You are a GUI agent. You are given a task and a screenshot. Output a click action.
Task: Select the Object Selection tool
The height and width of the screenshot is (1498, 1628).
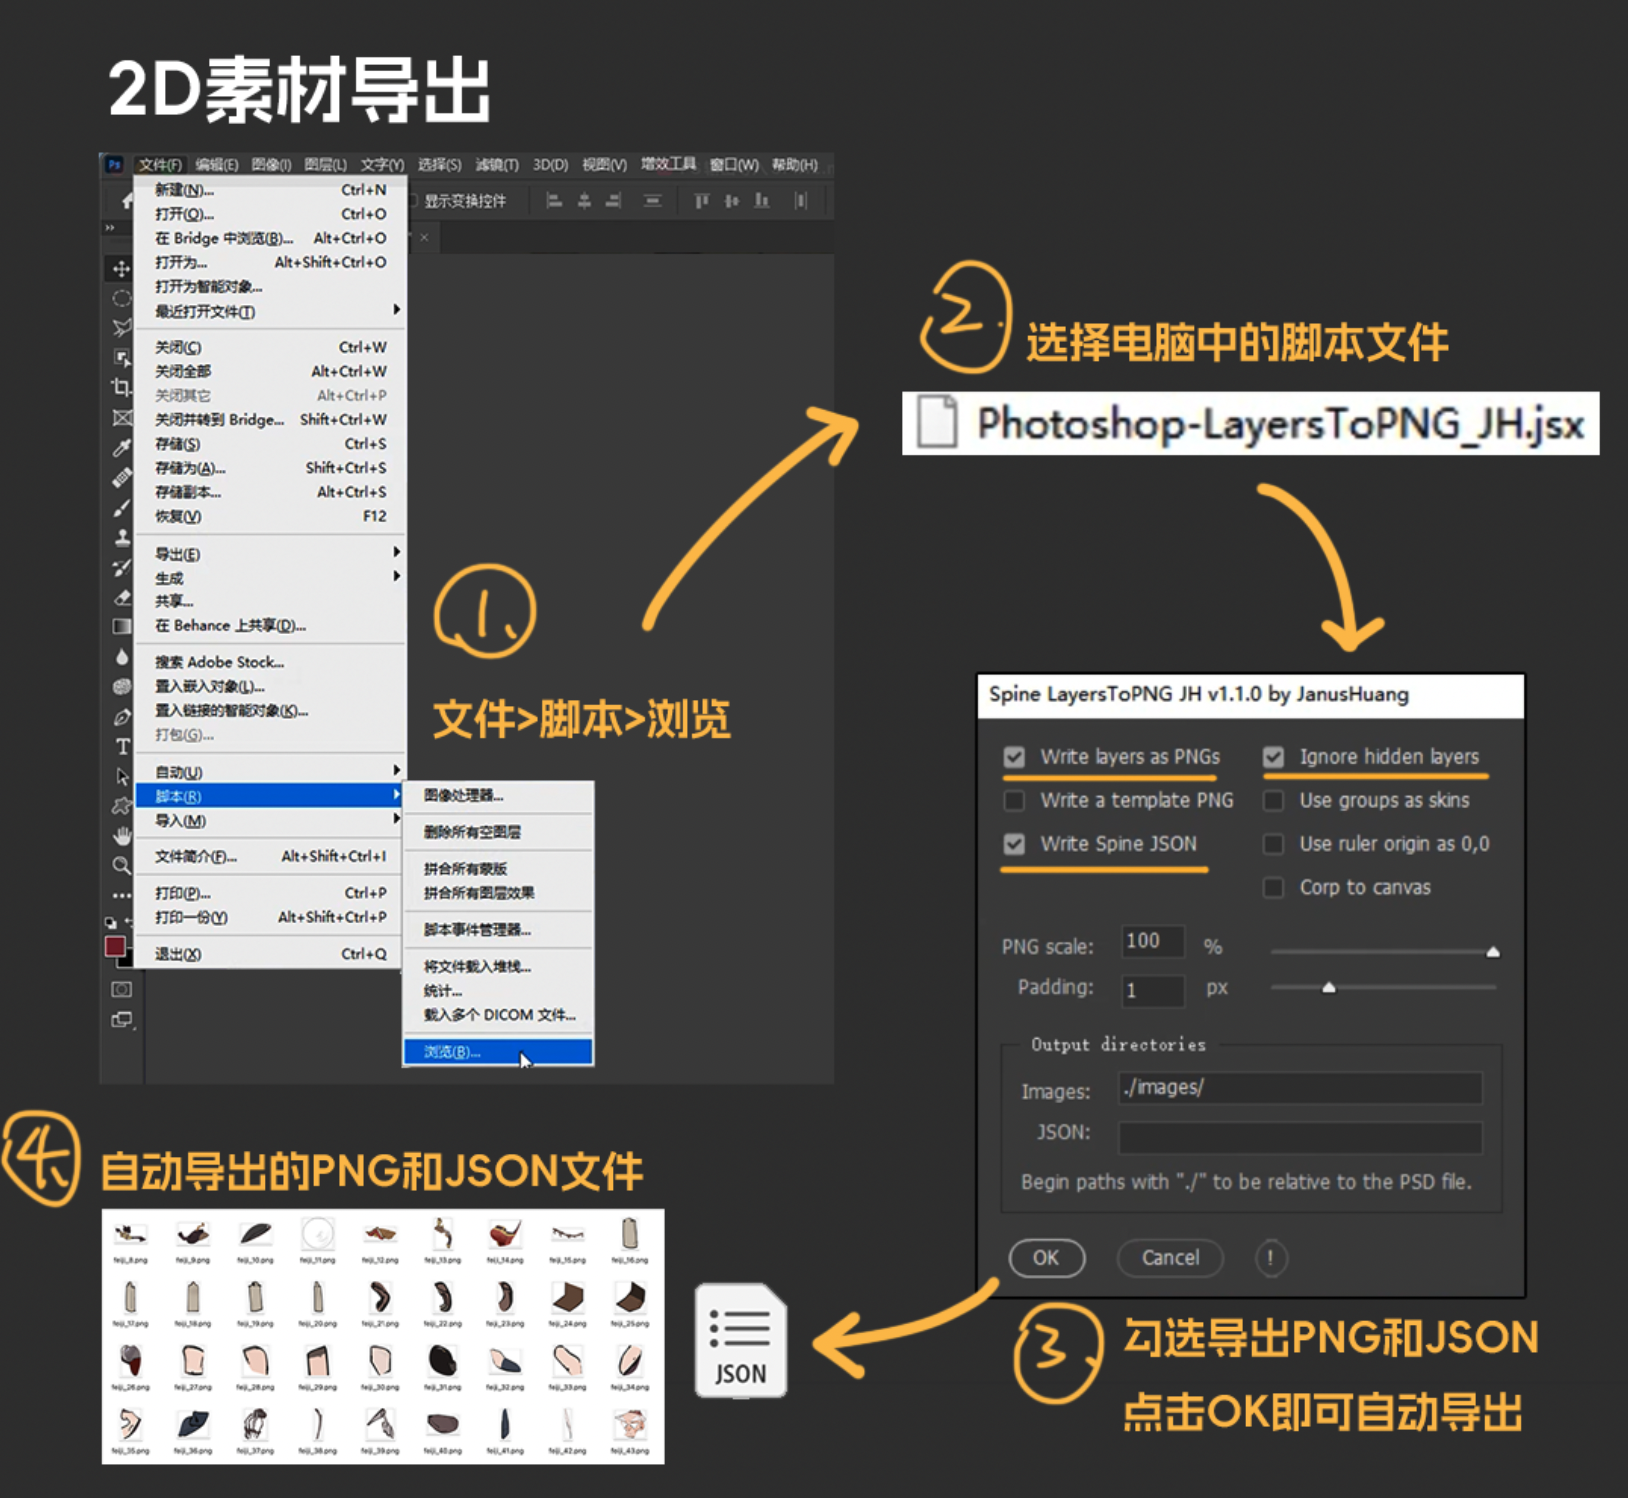tap(121, 357)
